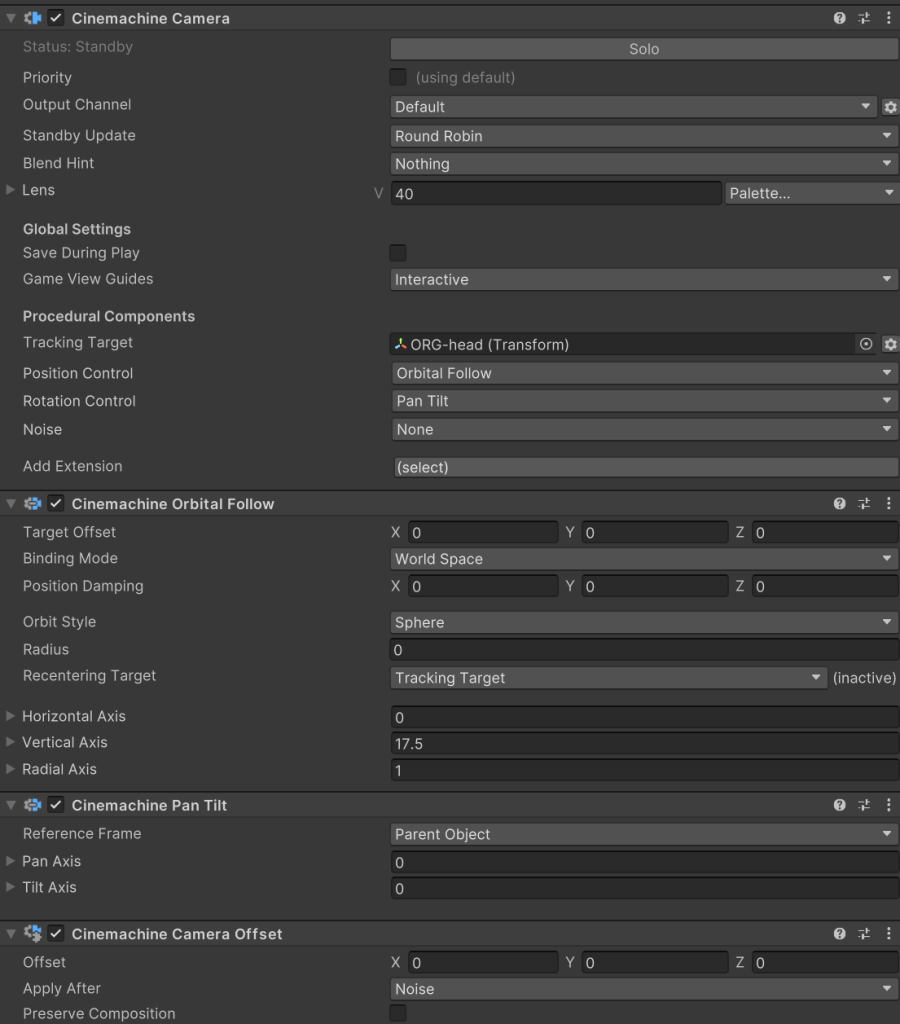Viewport: 900px width, 1024px height.
Task: Open the Binding Mode dropdown
Action: (x=644, y=559)
